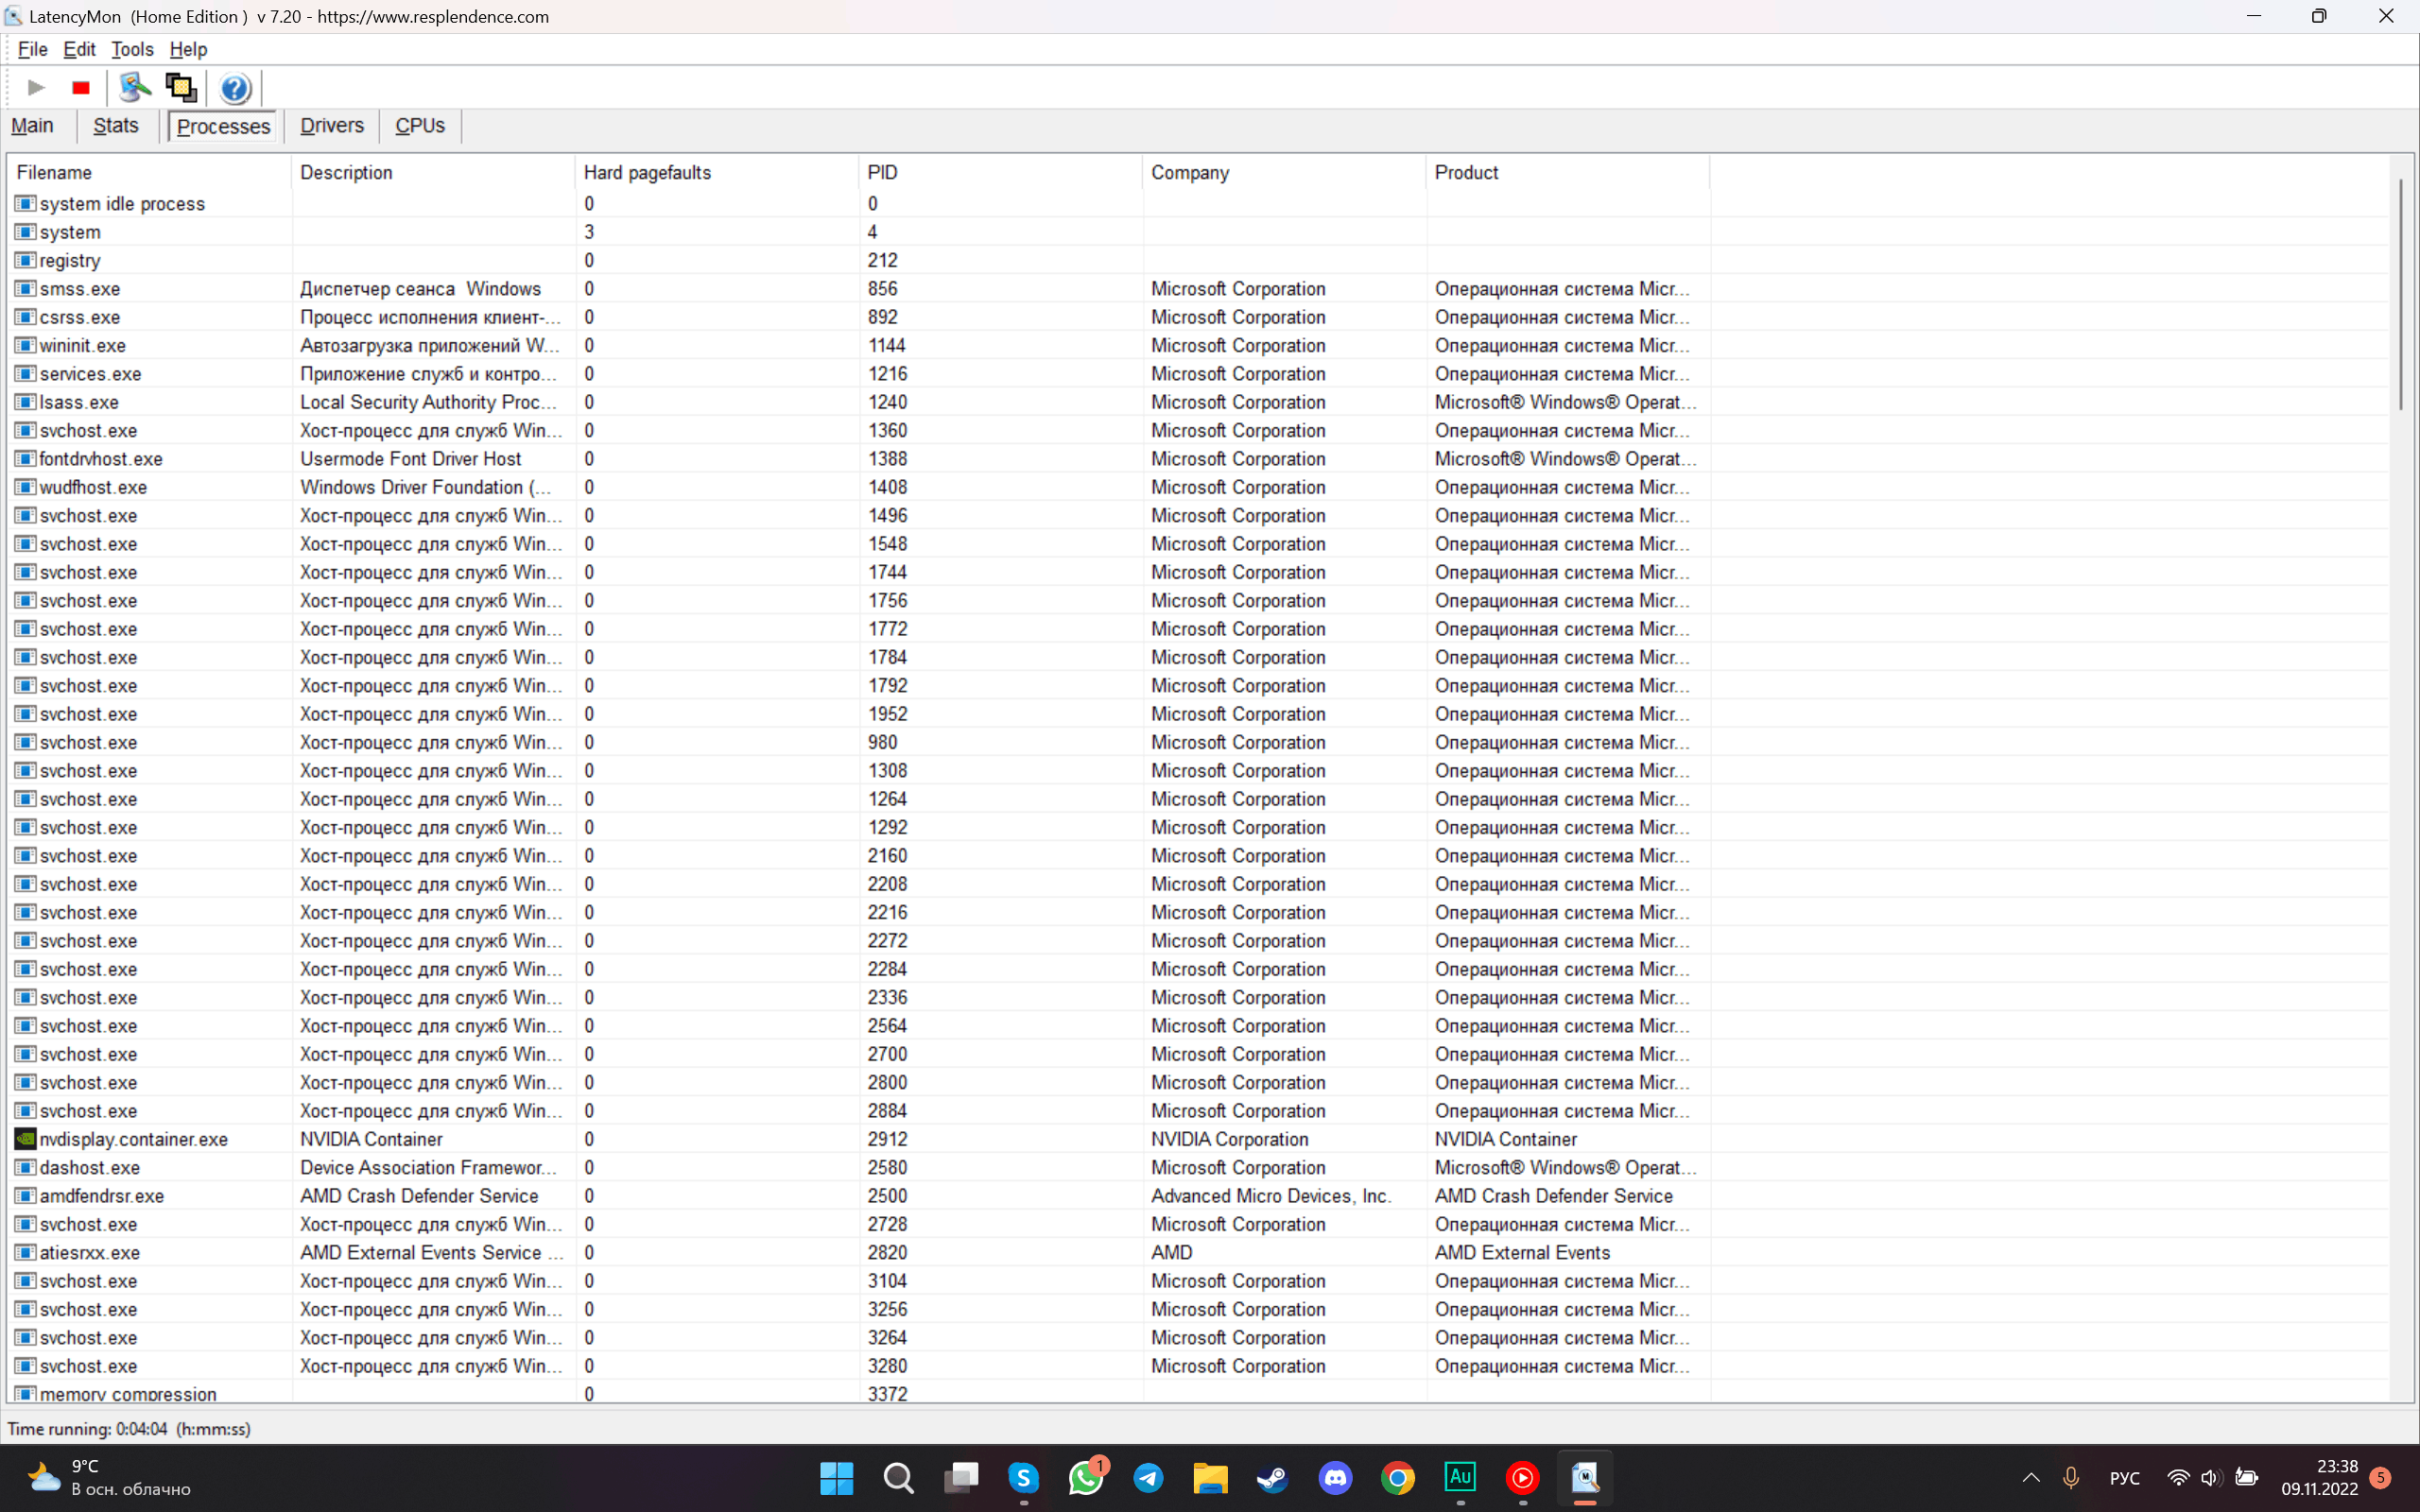
Task: Open help with the question mark icon
Action: coord(235,88)
